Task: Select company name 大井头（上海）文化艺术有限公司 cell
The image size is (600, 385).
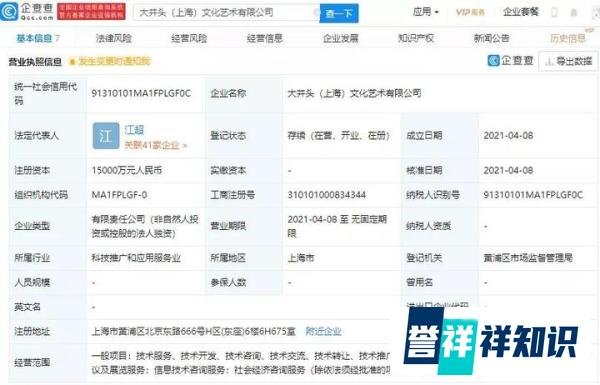Action: point(354,93)
